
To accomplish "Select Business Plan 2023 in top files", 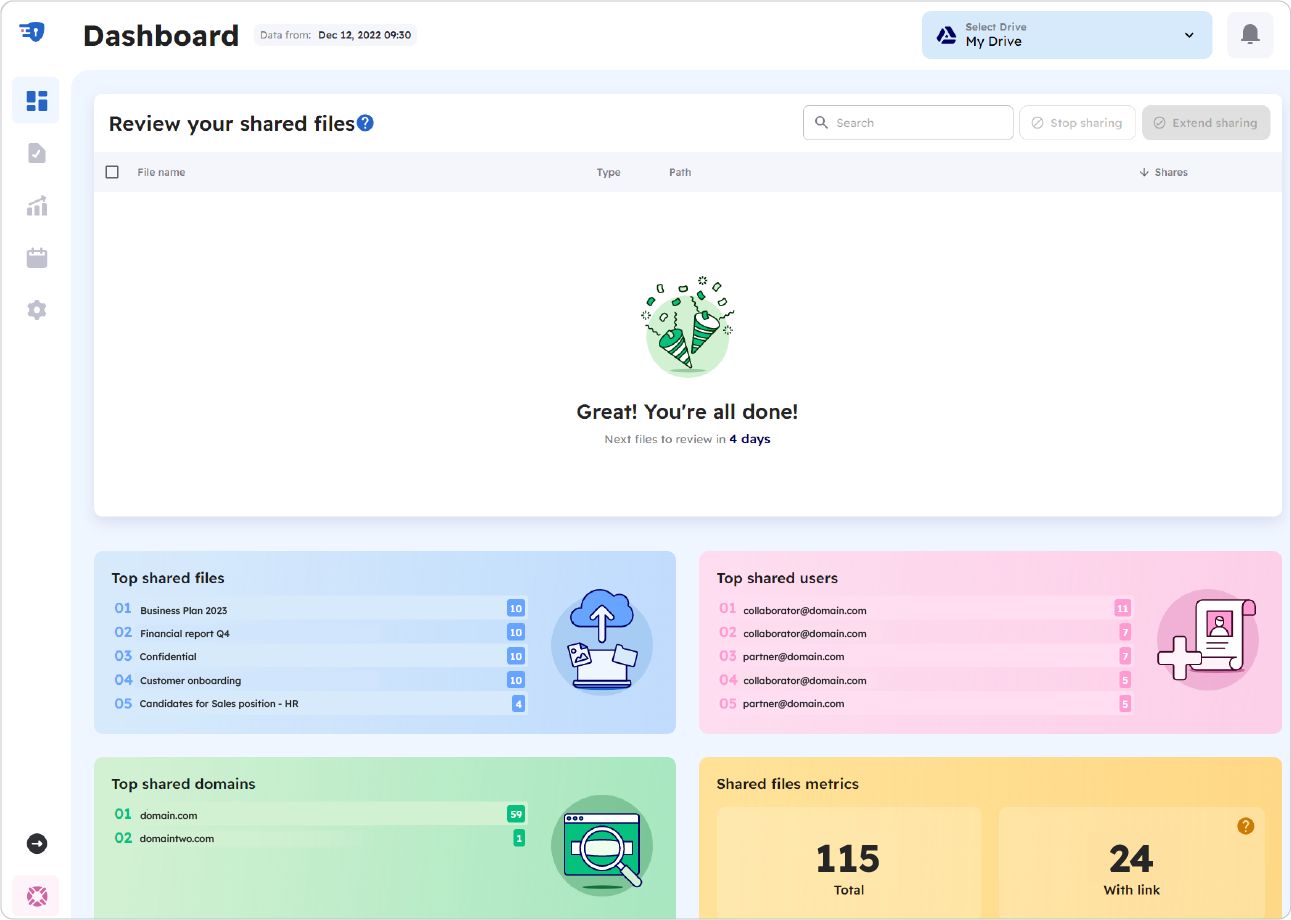I will (x=184, y=610).
